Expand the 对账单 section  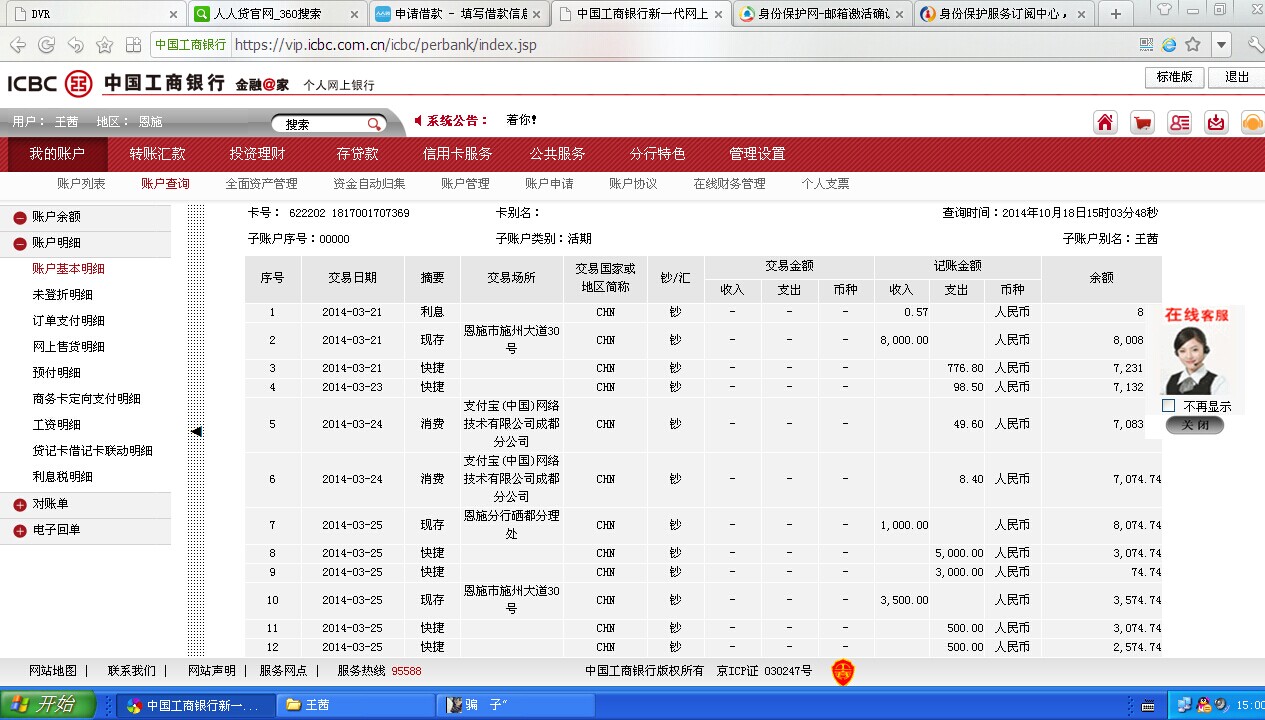click(20, 505)
